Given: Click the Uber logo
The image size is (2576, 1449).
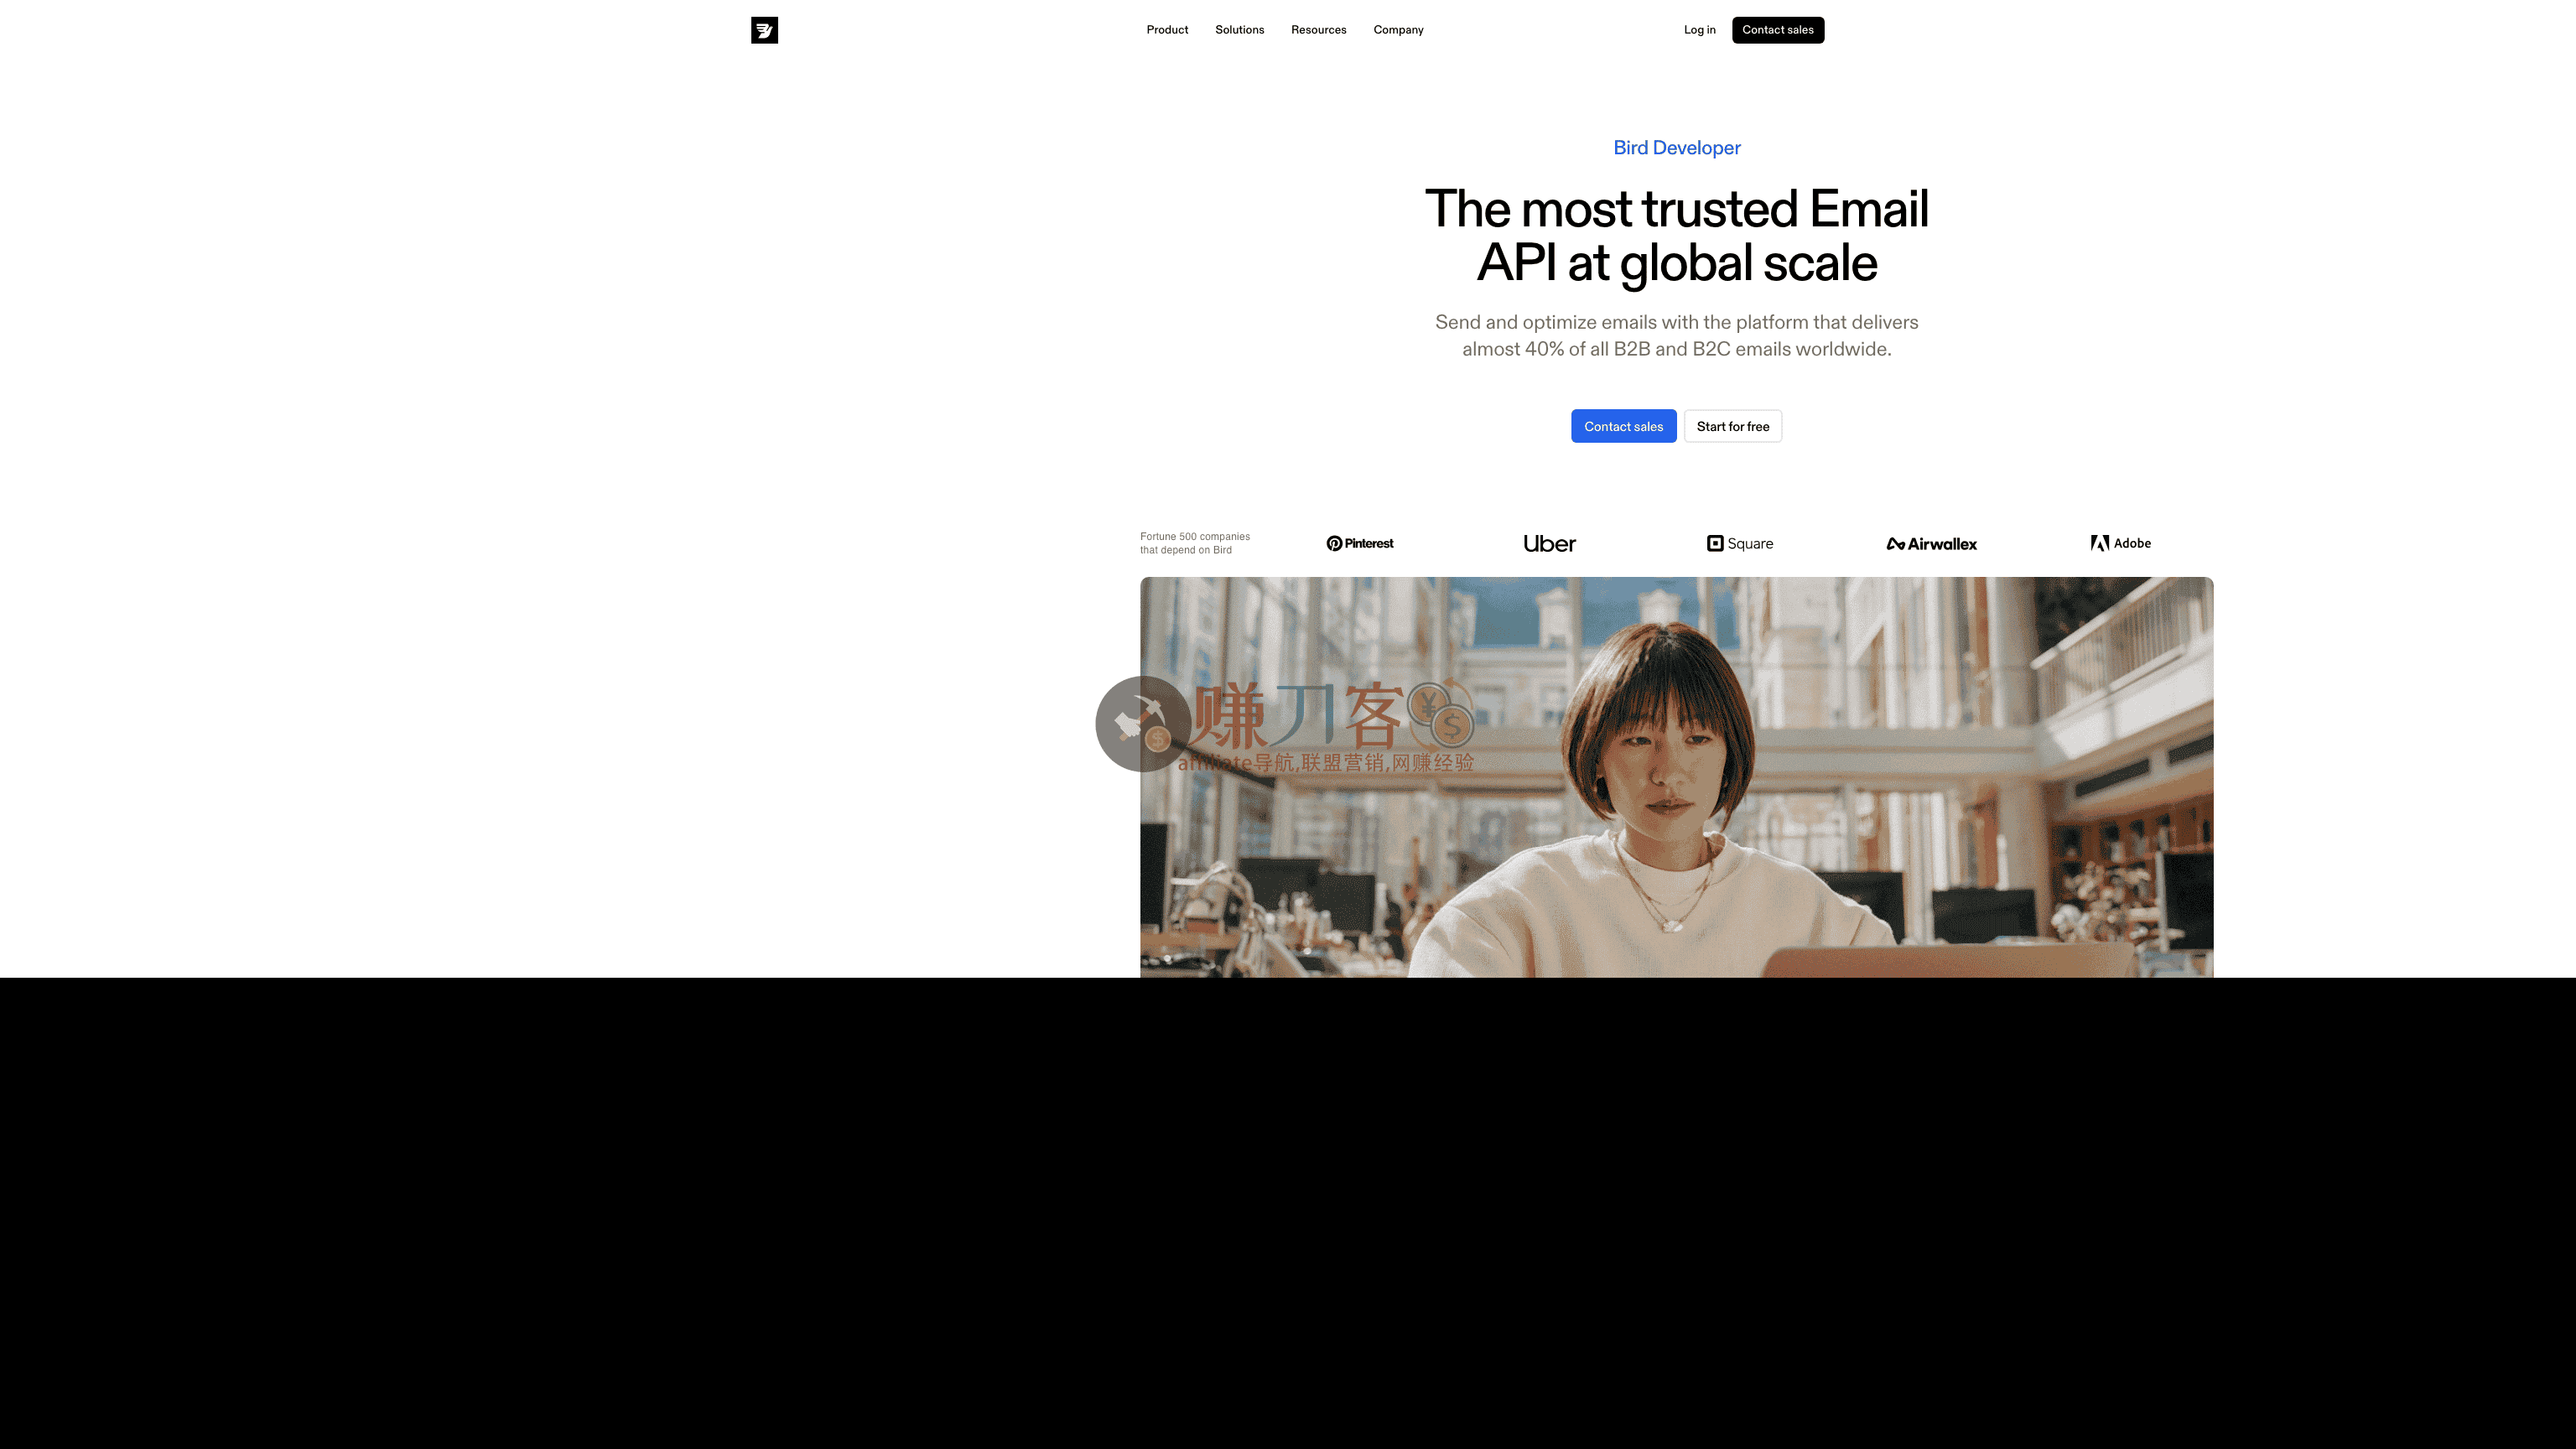Looking at the screenshot, I should point(1549,543).
